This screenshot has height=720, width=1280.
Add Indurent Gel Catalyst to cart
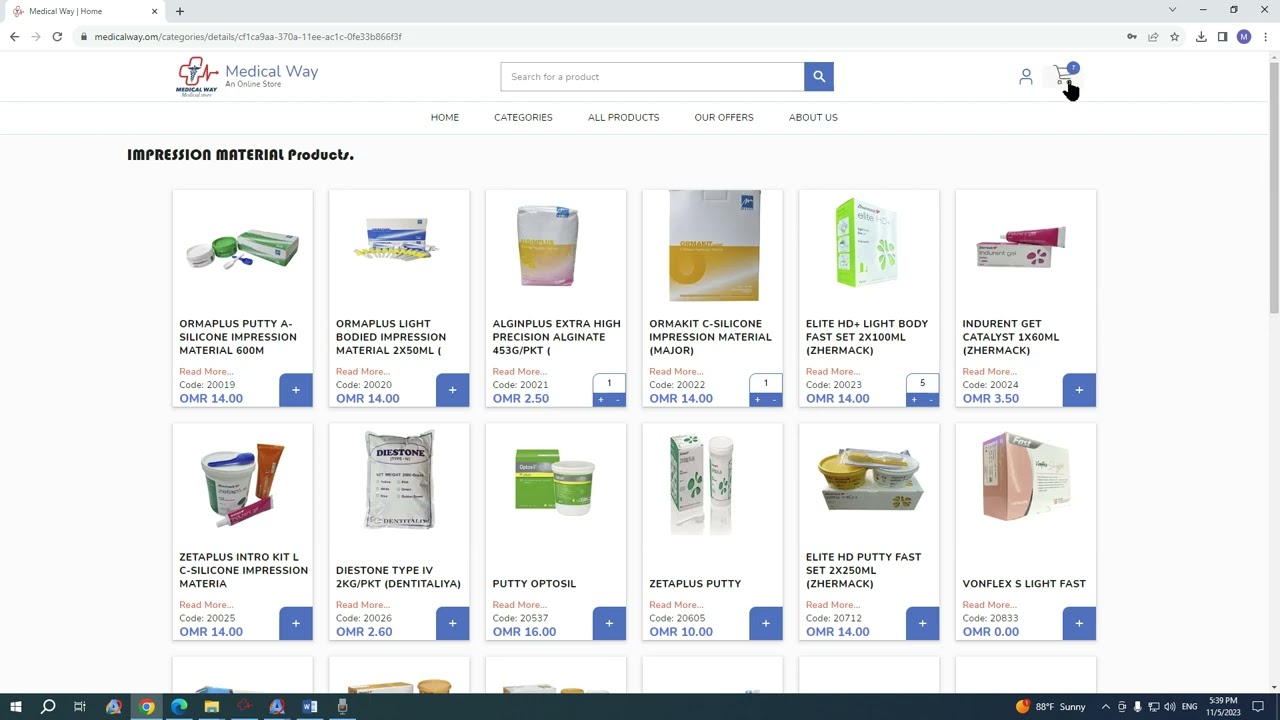(x=1079, y=390)
